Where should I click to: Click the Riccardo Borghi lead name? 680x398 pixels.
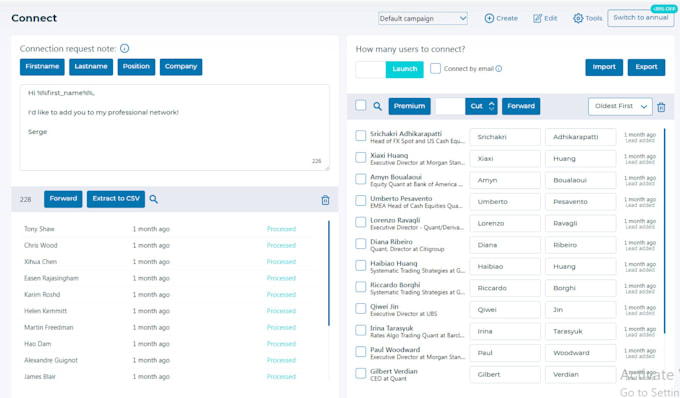coord(395,285)
